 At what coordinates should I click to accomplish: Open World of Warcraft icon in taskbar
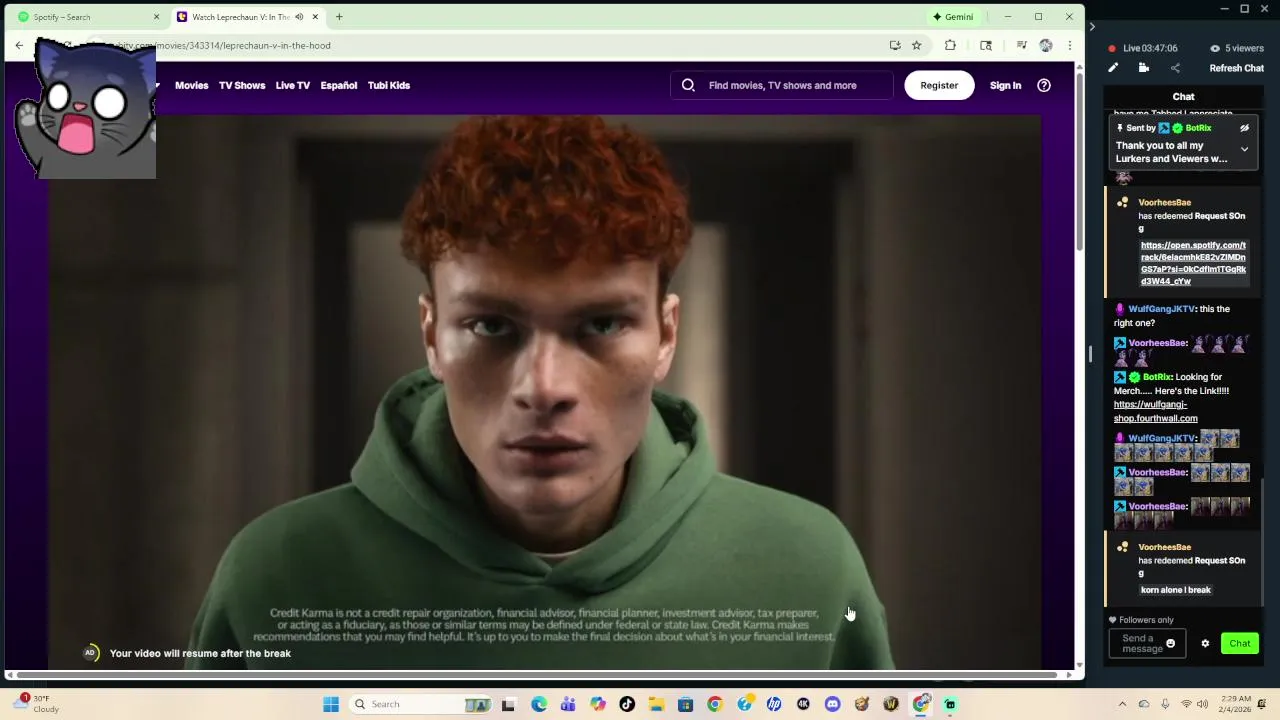[x=891, y=704]
